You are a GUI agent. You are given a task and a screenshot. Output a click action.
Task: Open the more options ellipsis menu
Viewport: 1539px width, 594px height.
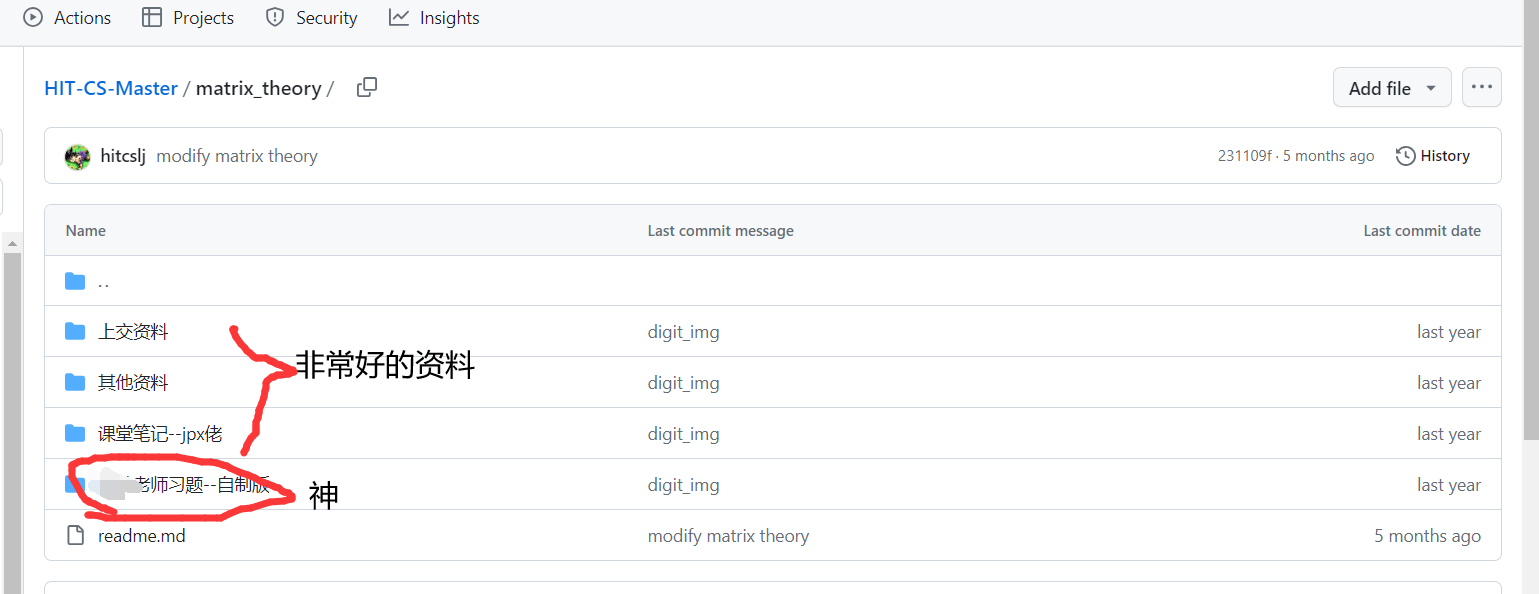point(1481,88)
